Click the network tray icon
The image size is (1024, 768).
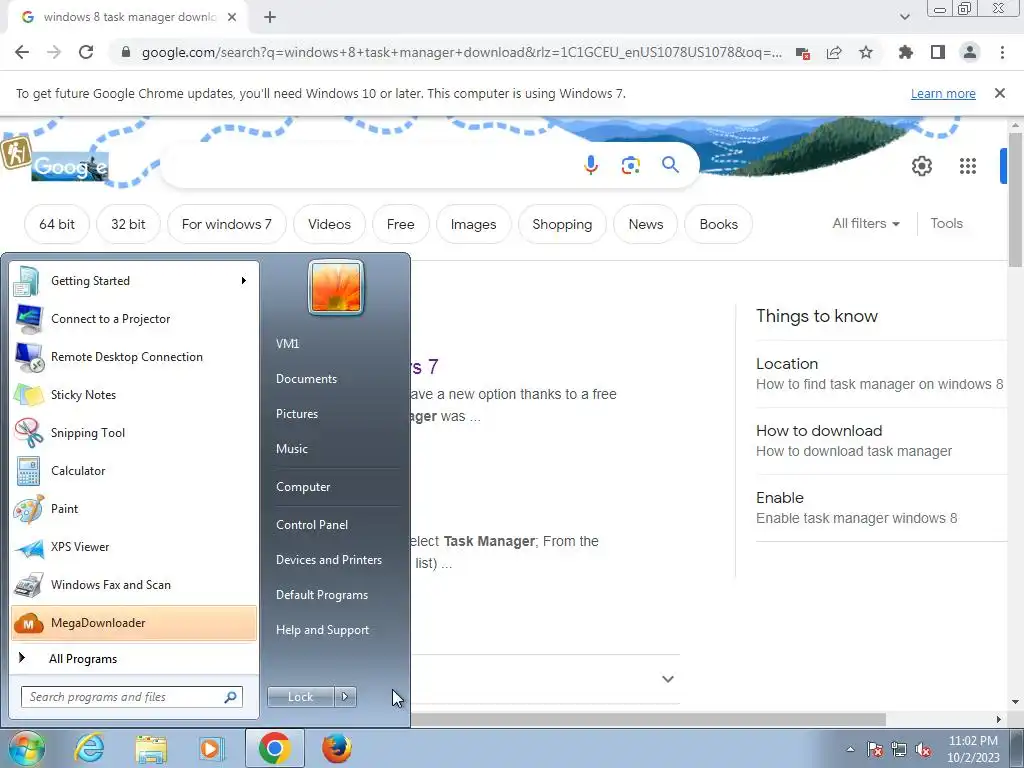point(899,749)
